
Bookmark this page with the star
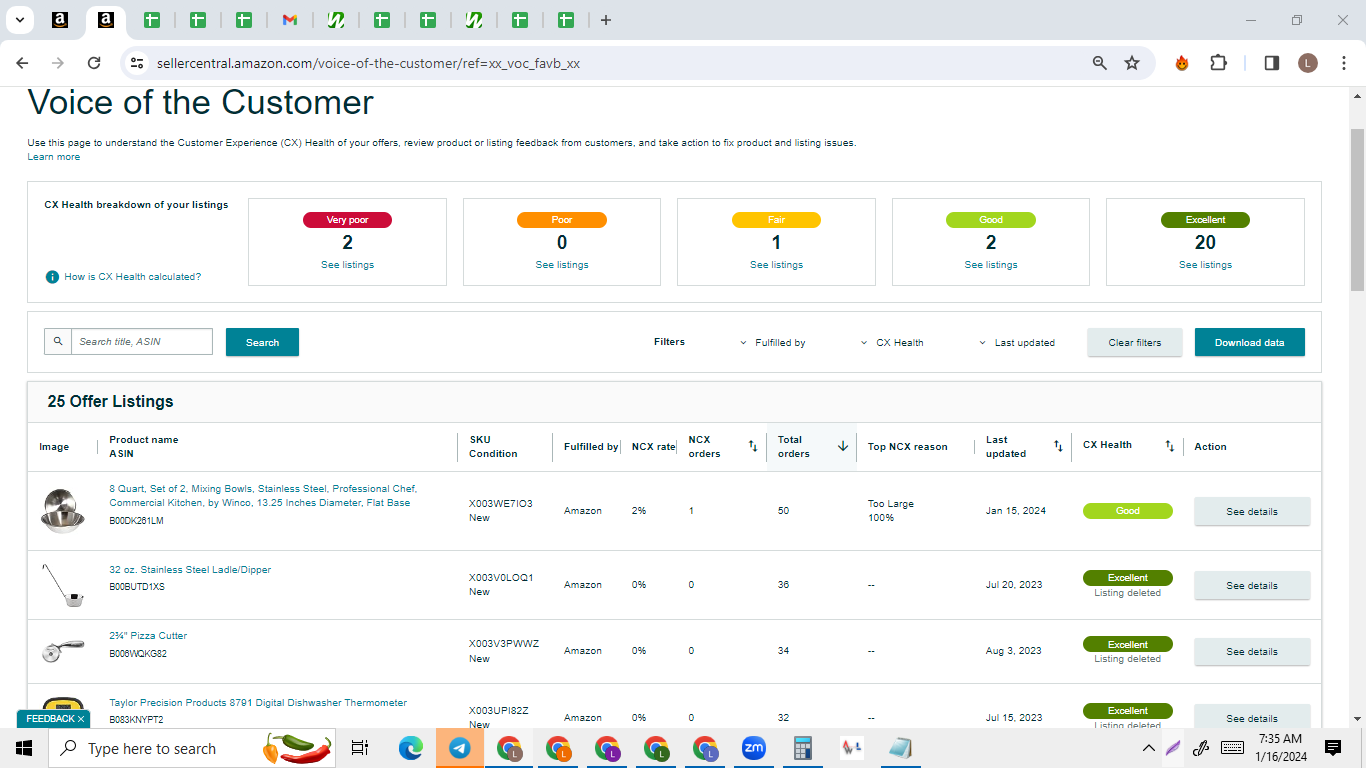tap(1132, 63)
